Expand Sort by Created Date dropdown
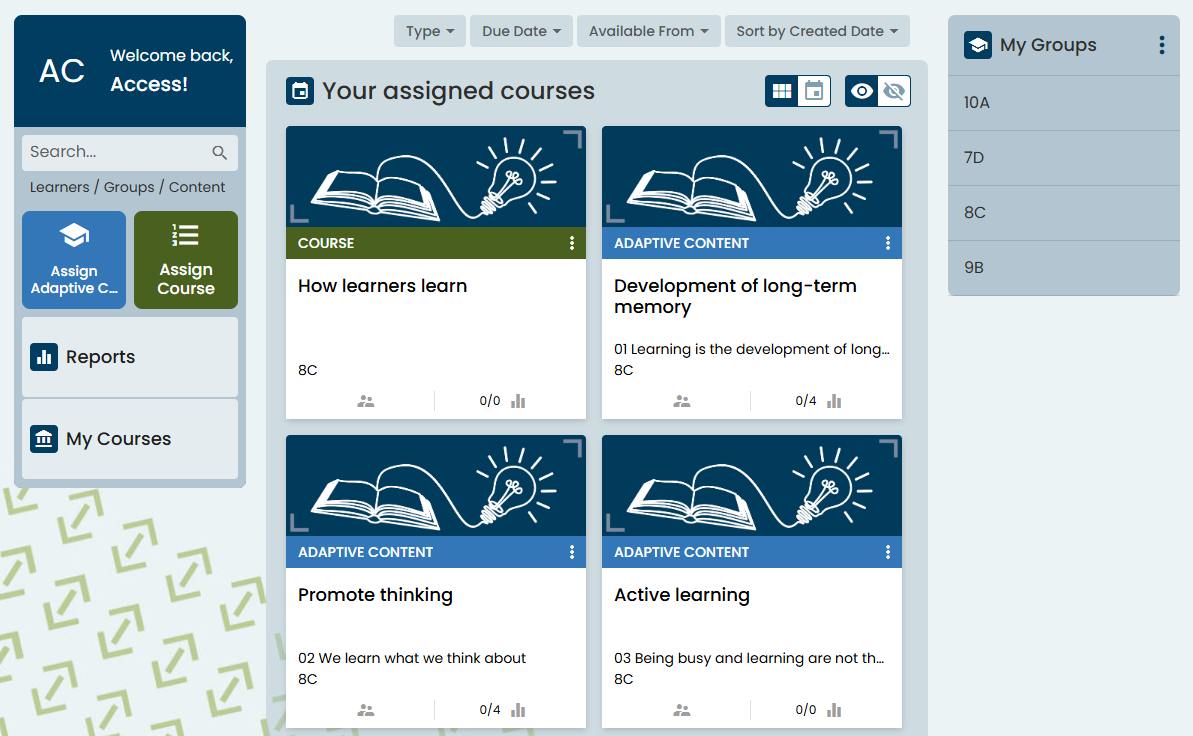 [816, 31]
